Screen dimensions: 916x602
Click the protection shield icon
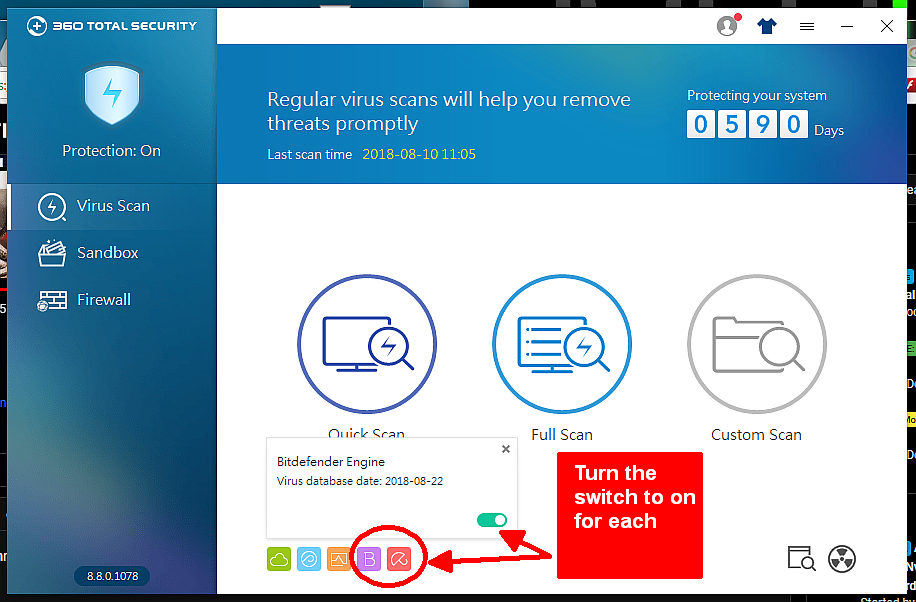112,94
